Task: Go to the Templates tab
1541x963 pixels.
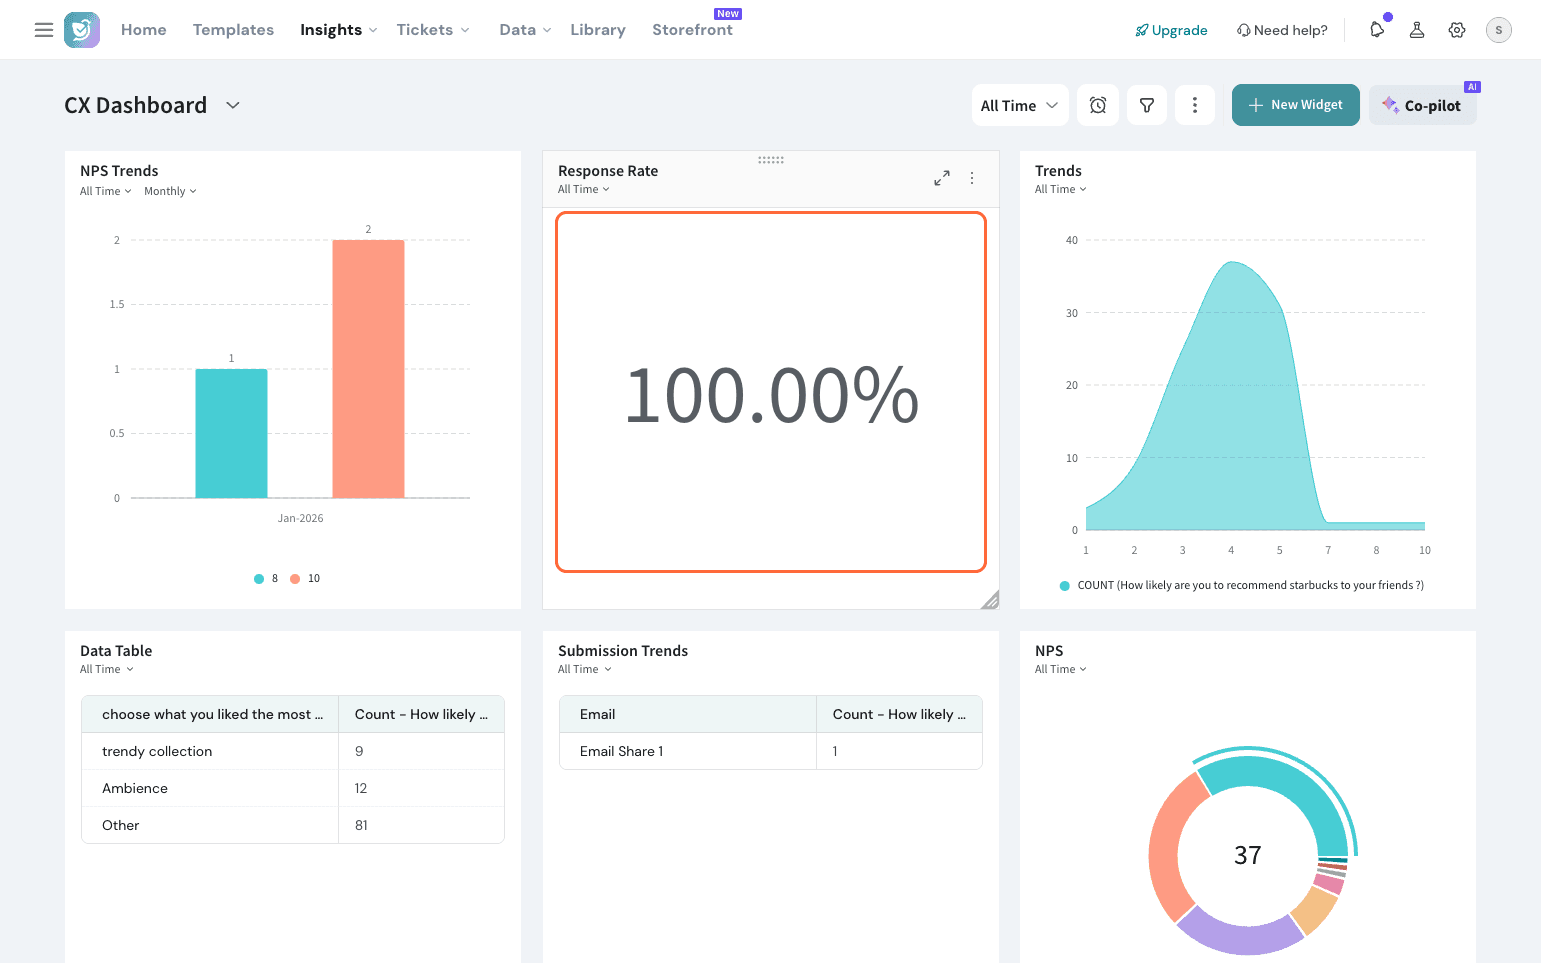Action: coord(233,30)
